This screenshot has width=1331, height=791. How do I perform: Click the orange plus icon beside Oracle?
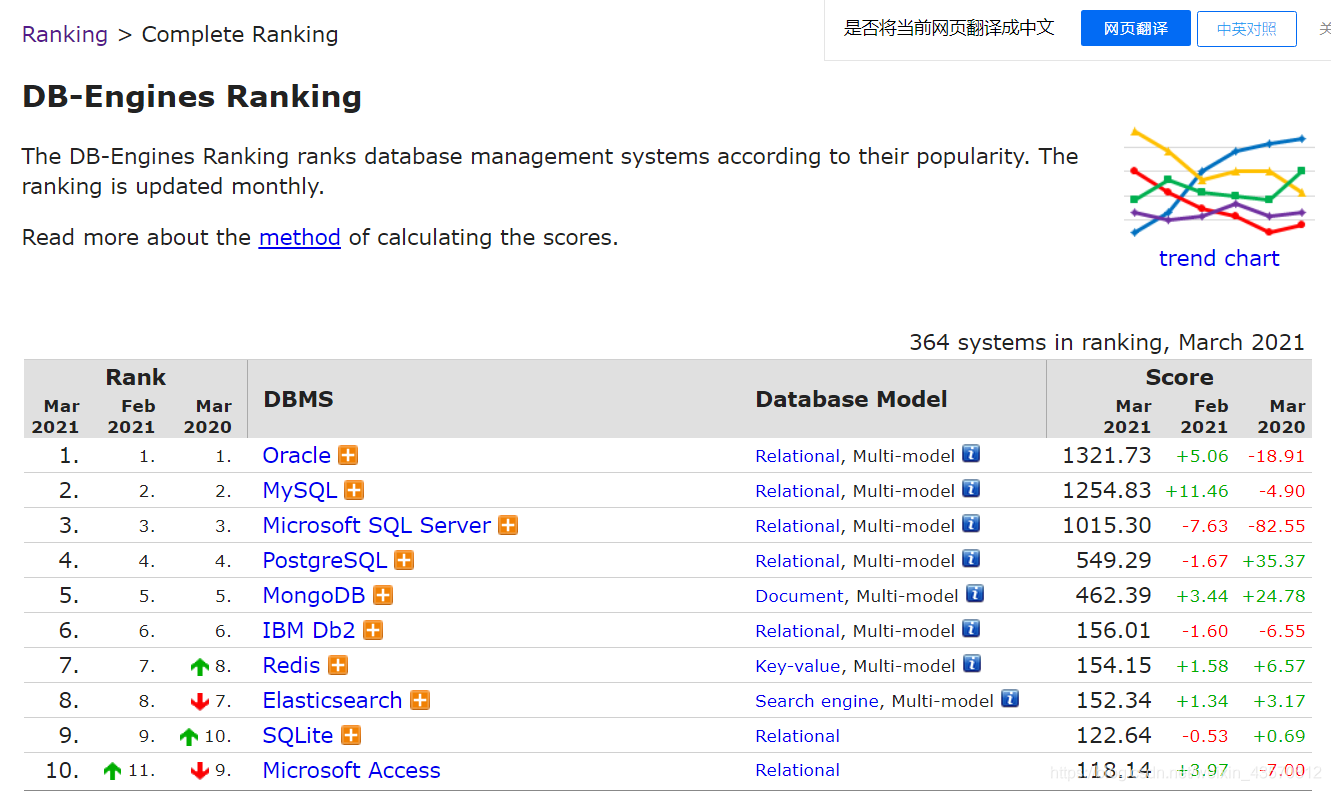click(348, 455)
